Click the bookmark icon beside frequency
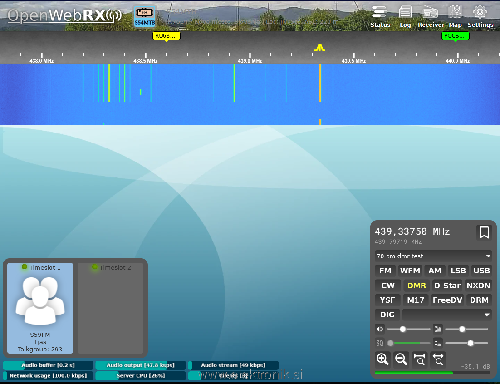The image size is (500, 384). tap(484, 232)
